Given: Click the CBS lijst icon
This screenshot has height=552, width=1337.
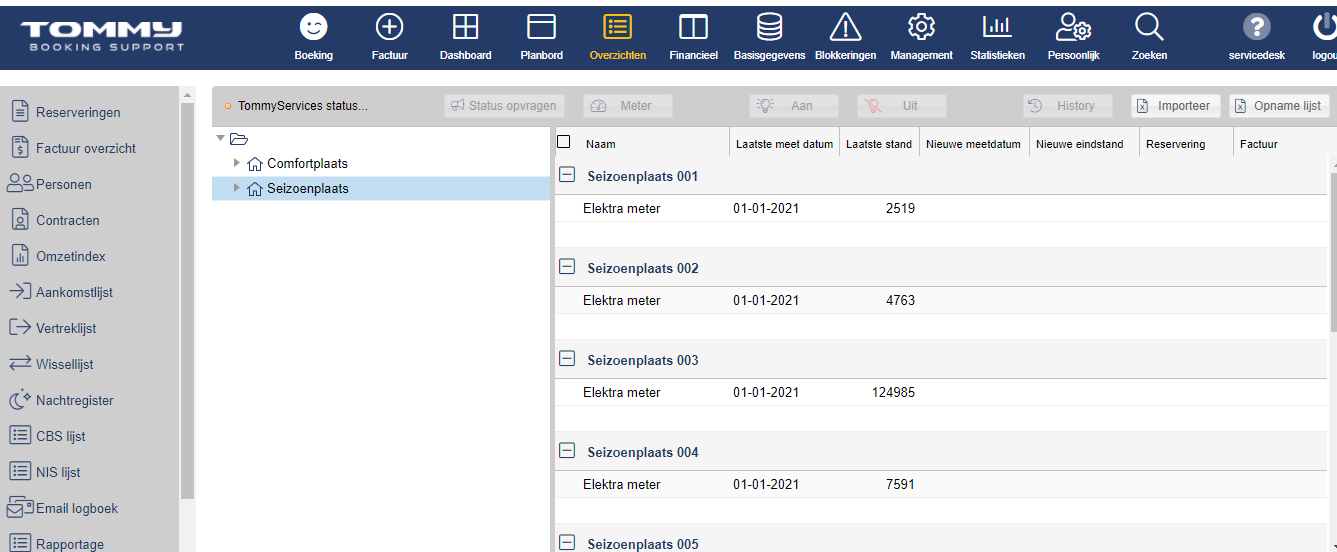Looking at the screenshot, I should [x=20, y=436].
